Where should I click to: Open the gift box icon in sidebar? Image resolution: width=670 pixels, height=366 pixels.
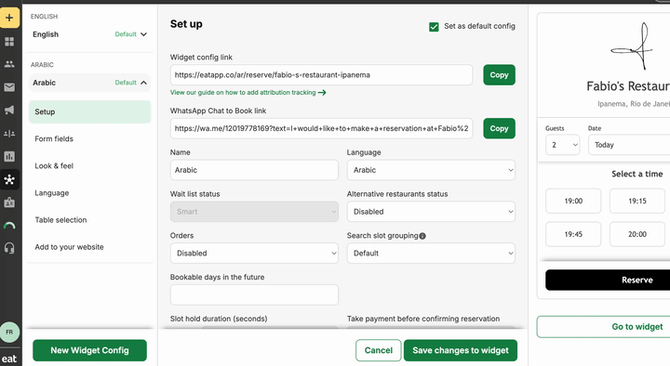point(9,202)
